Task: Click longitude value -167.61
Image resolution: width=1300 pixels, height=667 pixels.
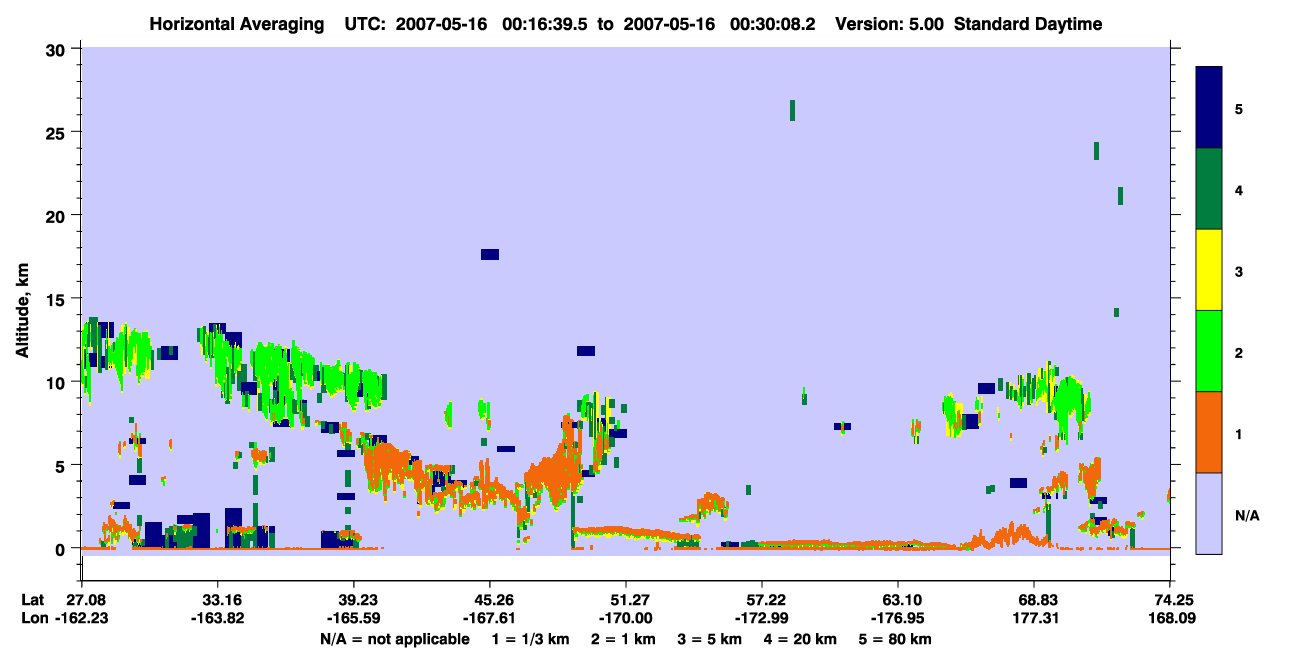Action: 490,618
